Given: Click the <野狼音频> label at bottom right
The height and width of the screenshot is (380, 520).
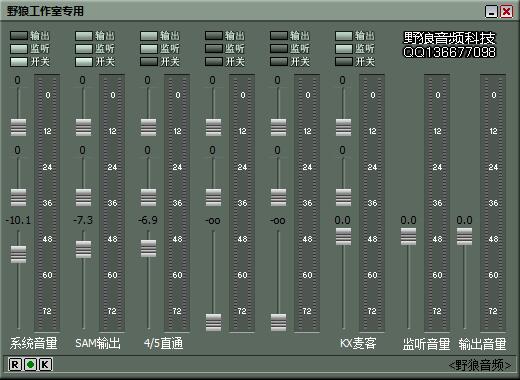Looking at the screenshot, I should coord(479,365).
